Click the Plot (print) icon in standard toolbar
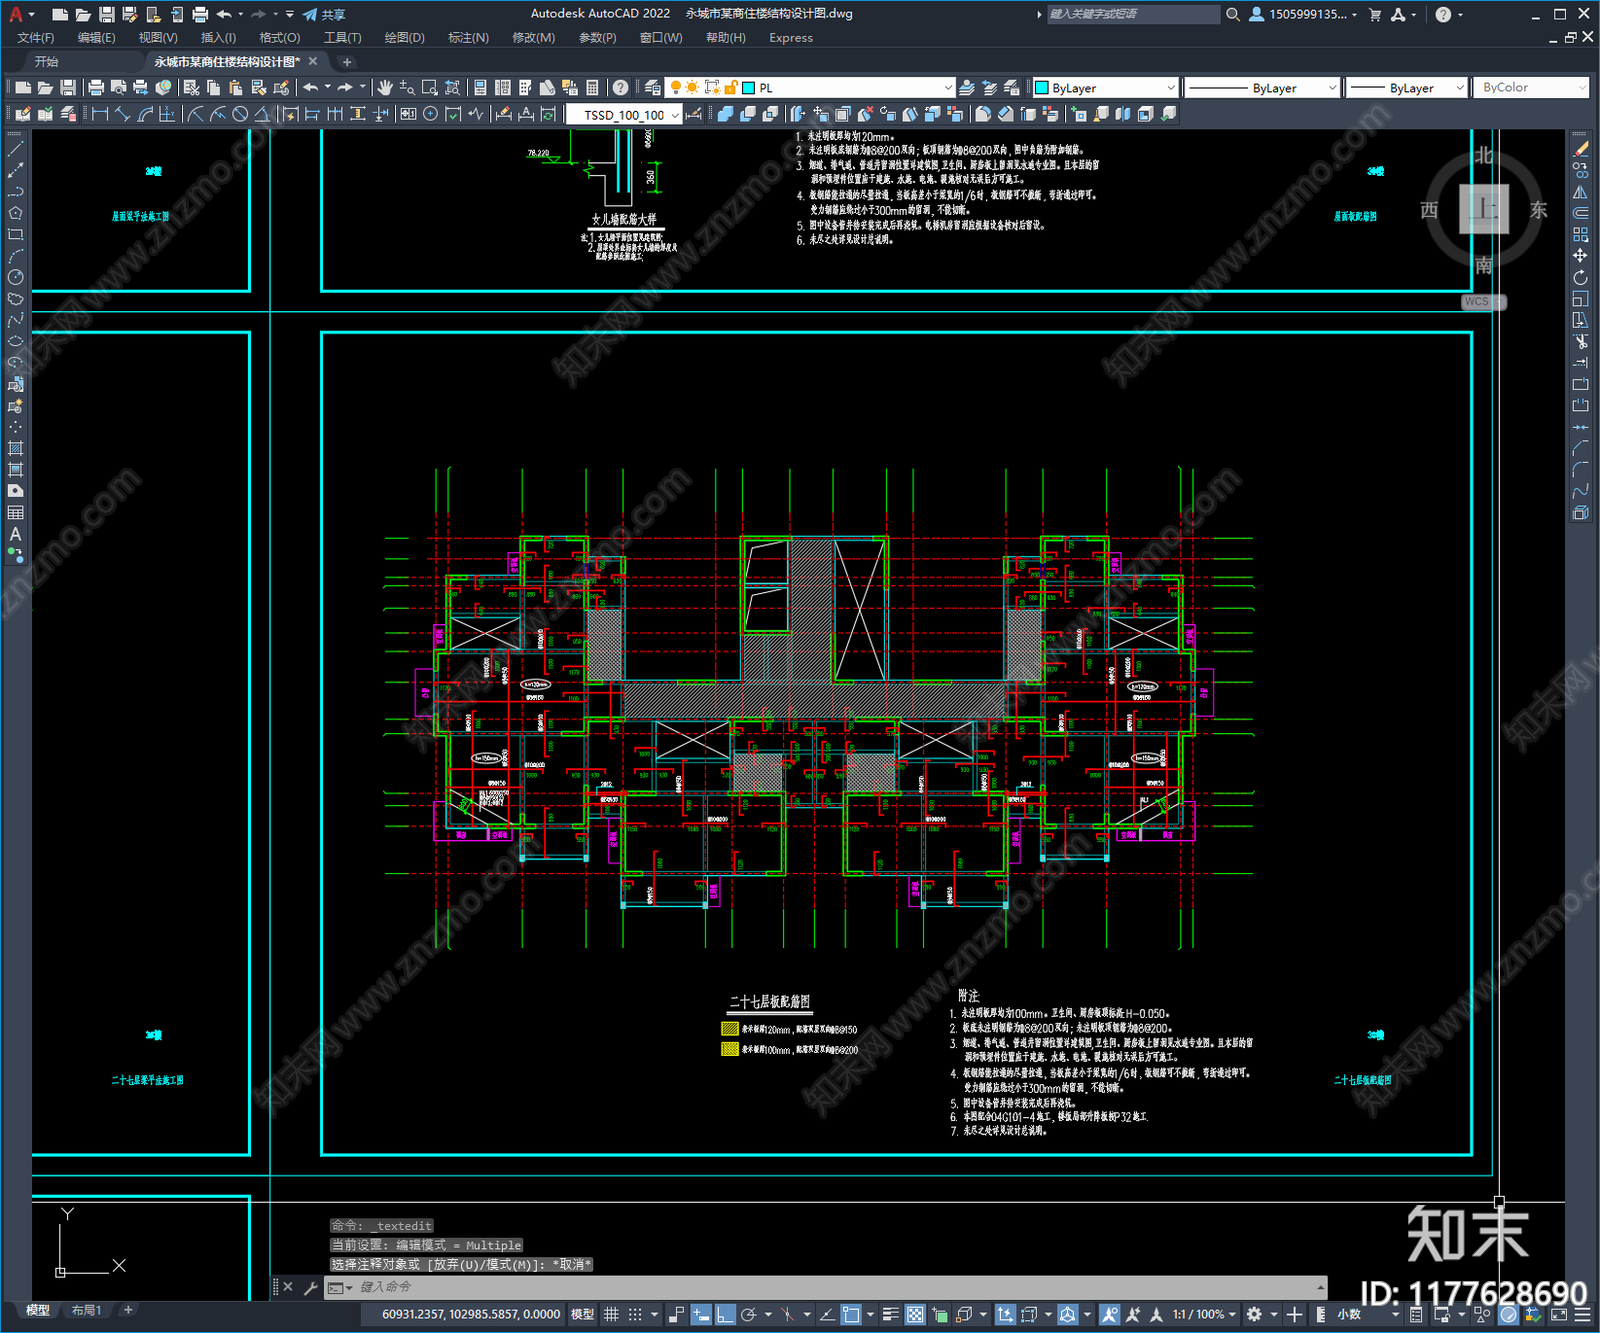 coord(96,88)
